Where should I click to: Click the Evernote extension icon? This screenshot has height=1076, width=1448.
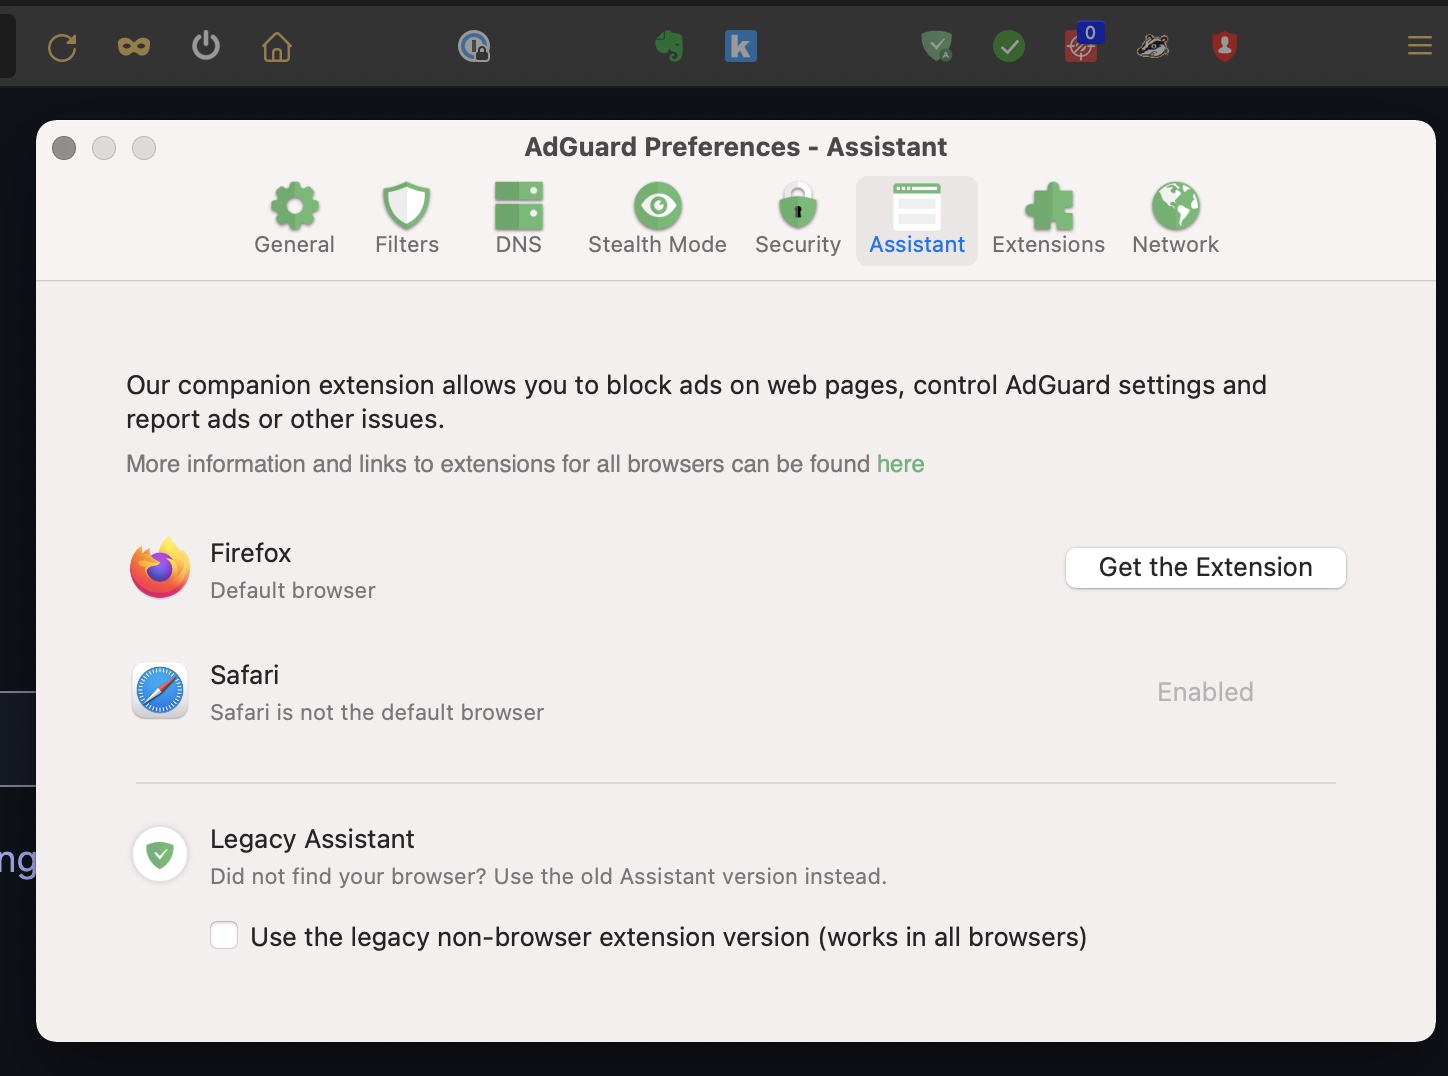669,46
